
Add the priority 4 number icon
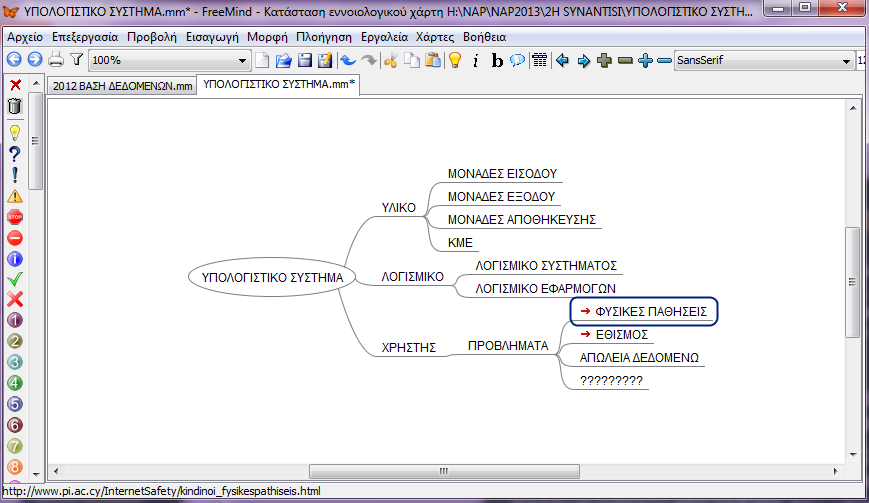tap(15, 383)
